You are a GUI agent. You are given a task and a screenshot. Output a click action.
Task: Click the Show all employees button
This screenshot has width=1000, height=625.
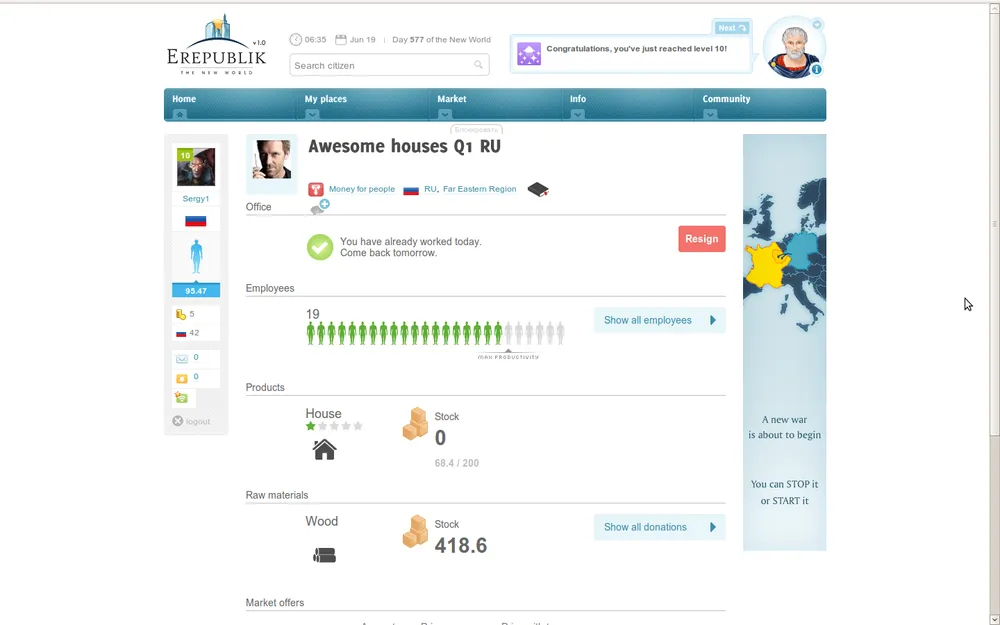pyautogui.click(x=659, y=320)
